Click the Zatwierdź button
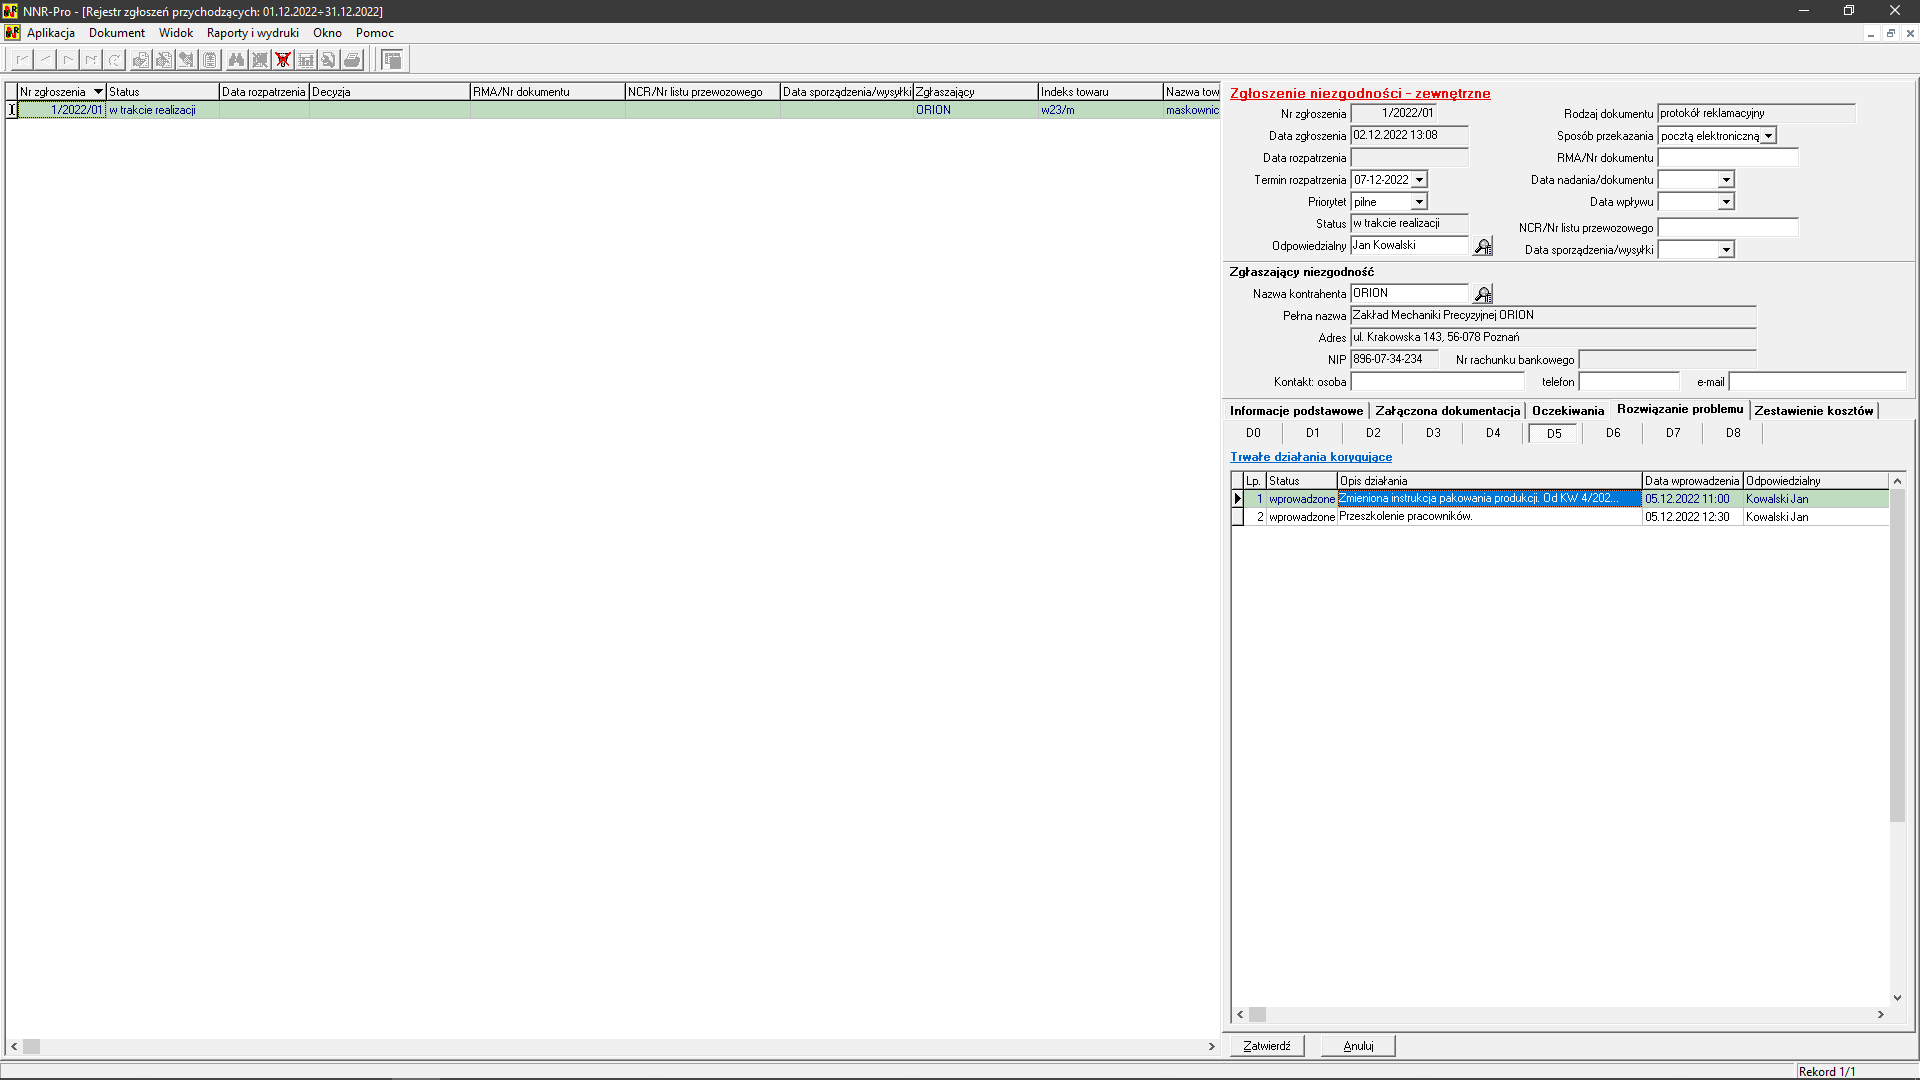This screenshot has height=1080, width=1920. [1266, 1046]
